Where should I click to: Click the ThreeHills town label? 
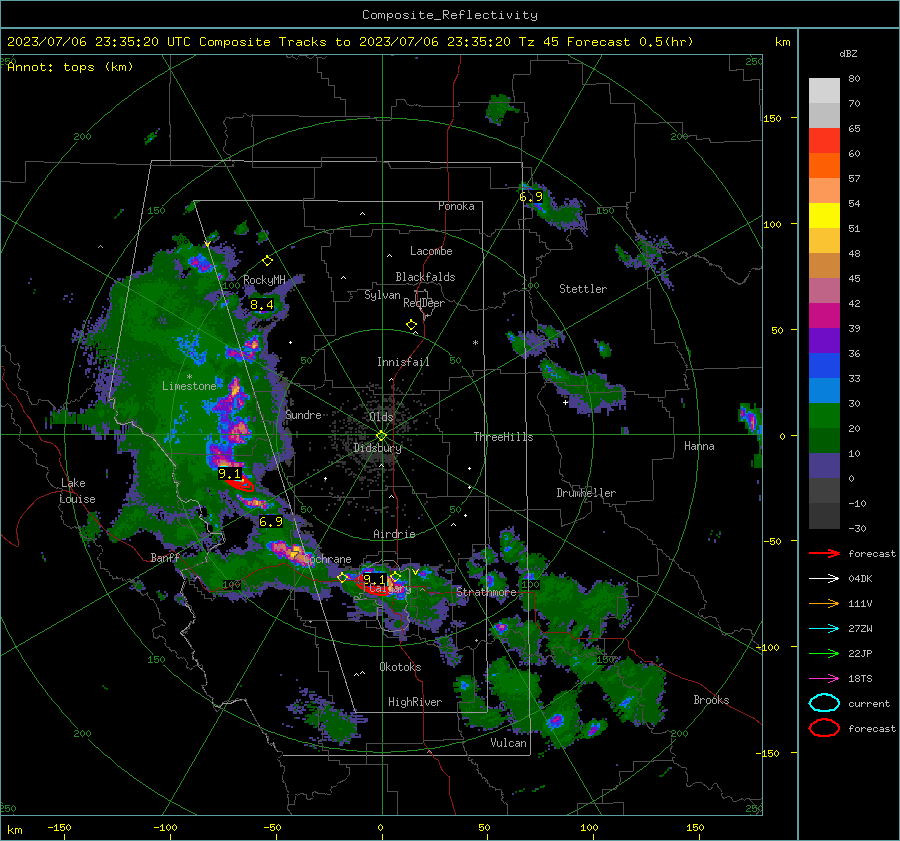(503, 437)
